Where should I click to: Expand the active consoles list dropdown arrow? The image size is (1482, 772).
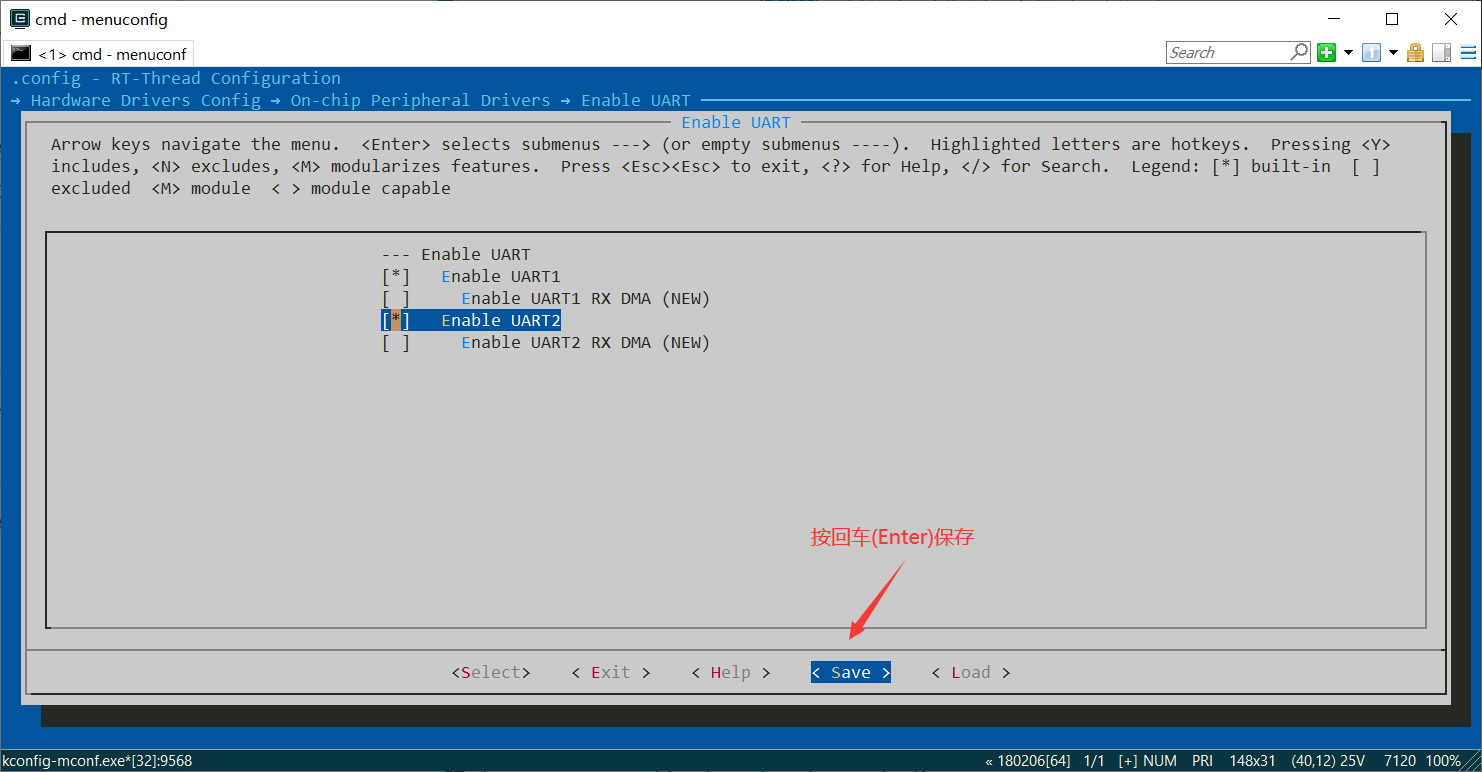pos(1393,53)
